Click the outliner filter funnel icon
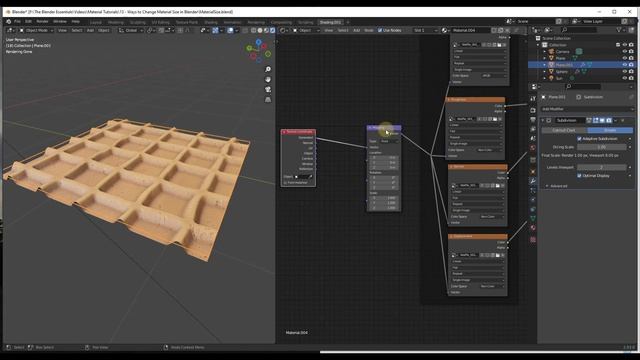The image size is (640, 360). click(x=619, y=30)
